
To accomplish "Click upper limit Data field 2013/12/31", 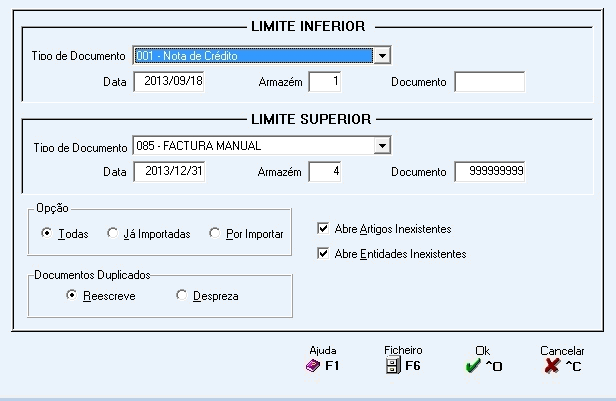I will coord(169,172).
